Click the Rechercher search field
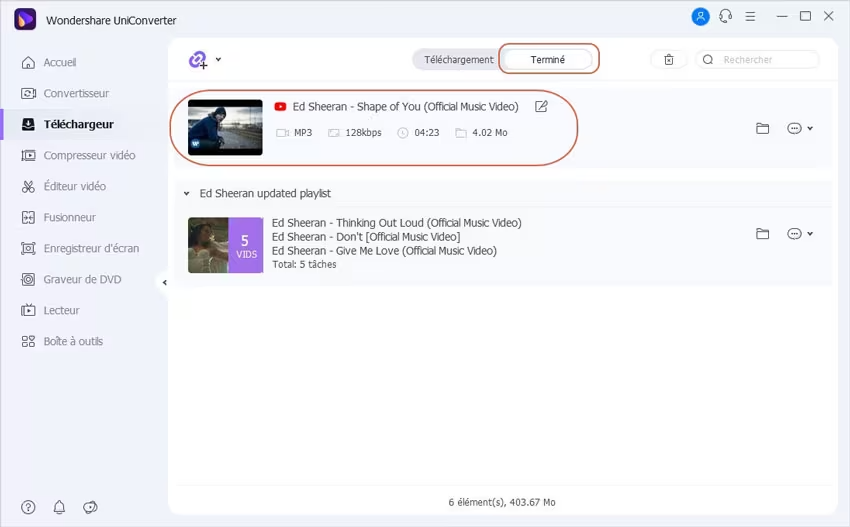The height and width of the screenshot is (527, 850). pyautogui.click(x=758, y=60)
